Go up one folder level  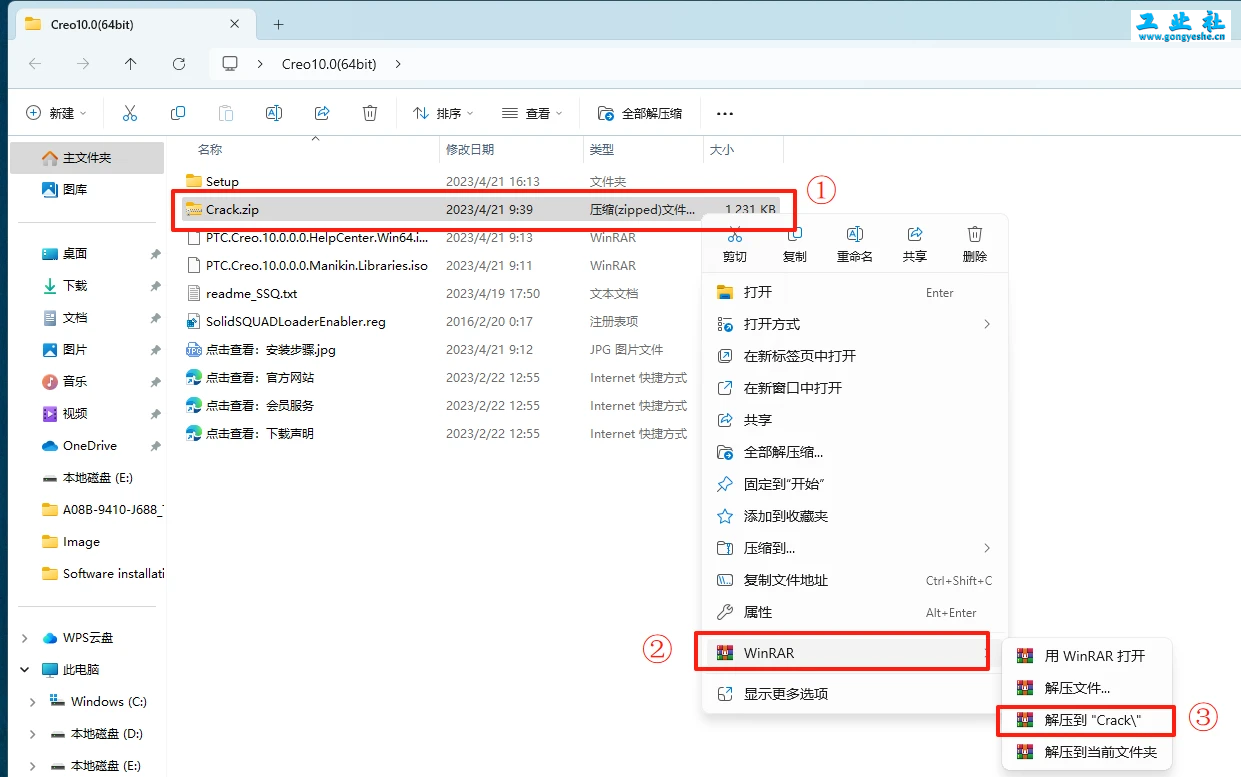(131, 63)
